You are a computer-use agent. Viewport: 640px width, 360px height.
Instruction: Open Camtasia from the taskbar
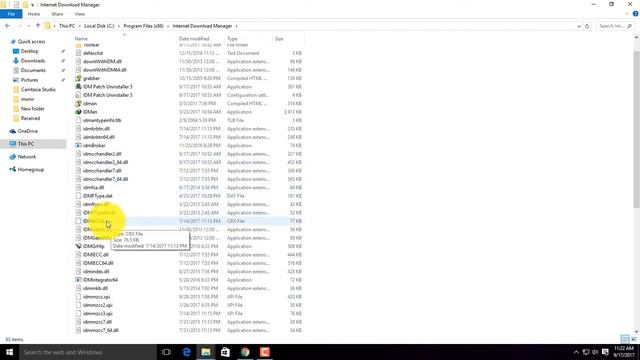coord(264,352)
